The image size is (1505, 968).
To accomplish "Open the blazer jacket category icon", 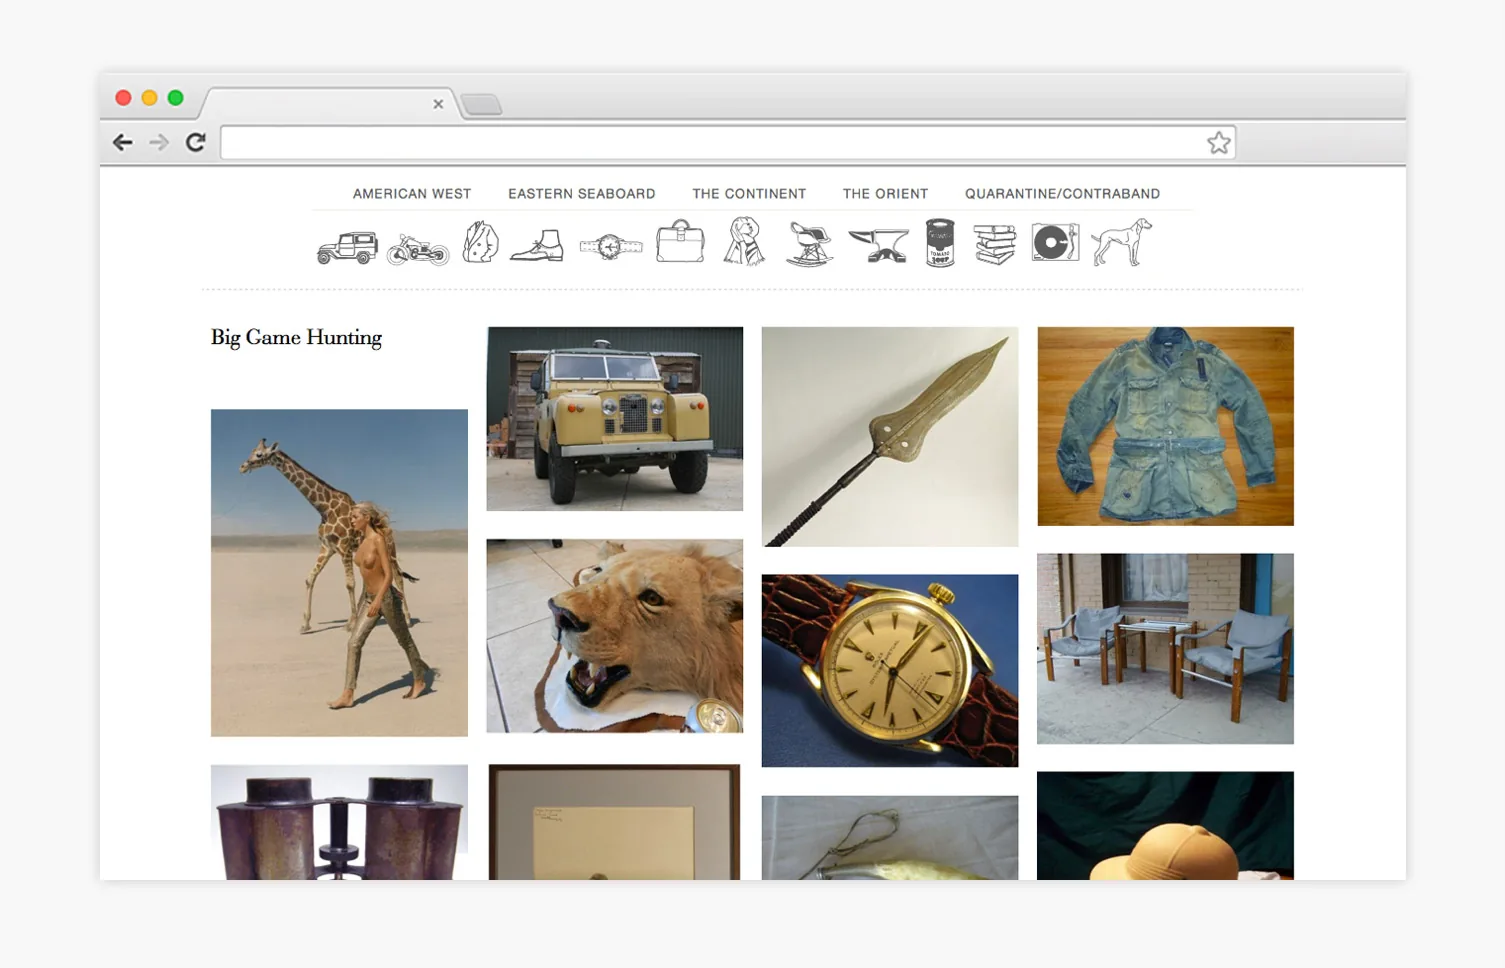I will pyautogui.click(x=481, y=242).
